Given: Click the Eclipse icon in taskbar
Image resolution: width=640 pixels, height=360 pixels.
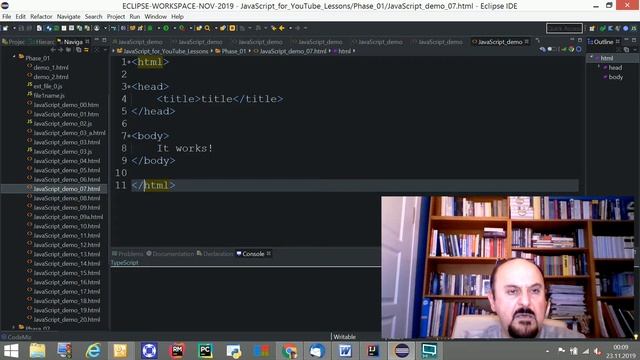Looking at the screenshot, I should pos(402,351).
